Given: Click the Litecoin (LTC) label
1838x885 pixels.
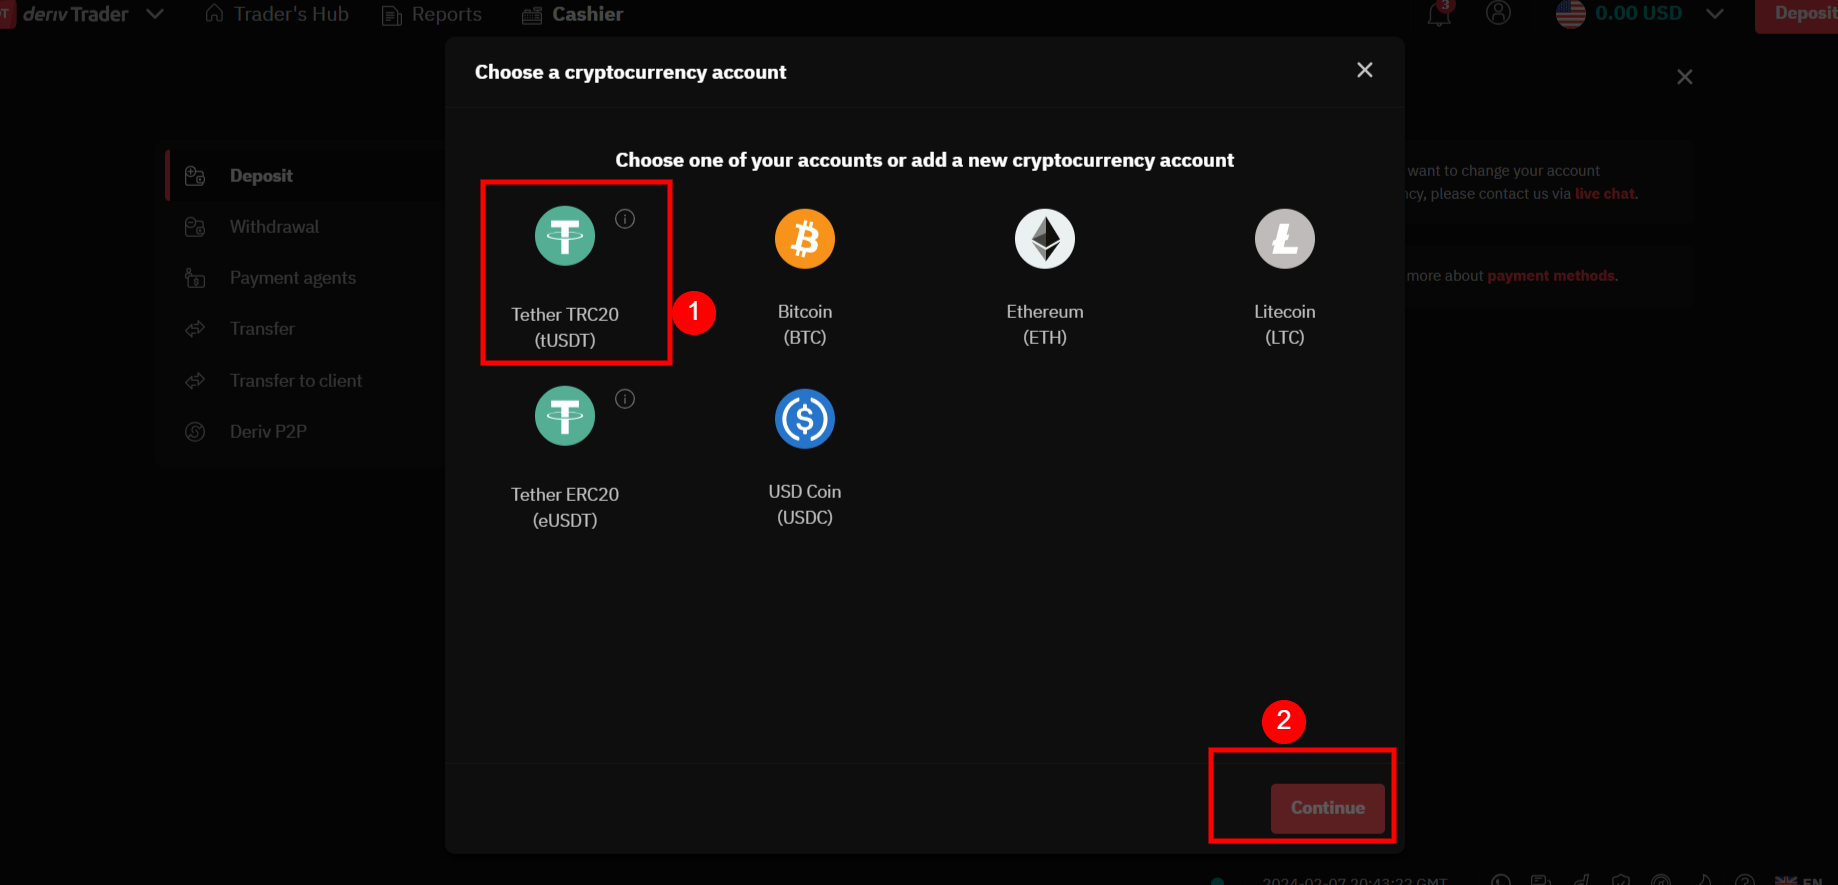Looking at the screenshot, I should click(x=1285, y=324).
